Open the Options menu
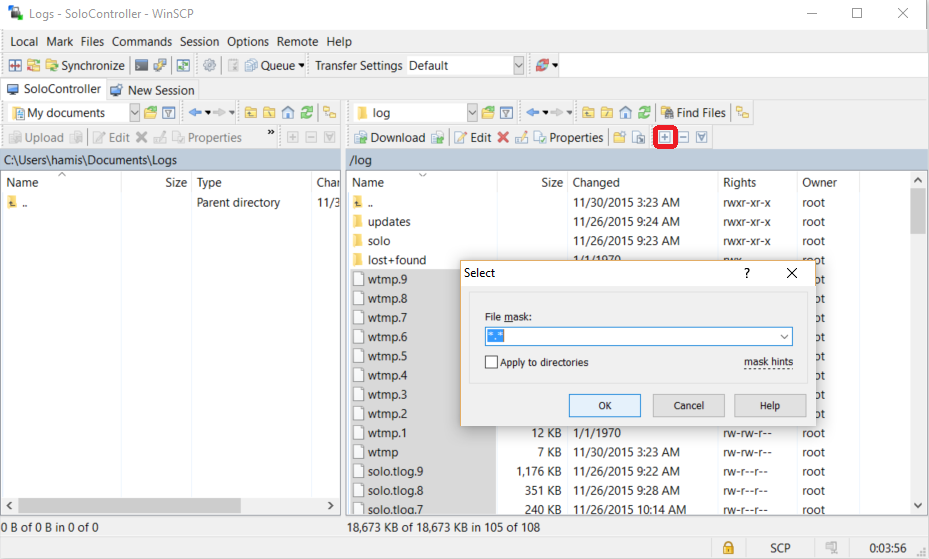 coord(248,41)
